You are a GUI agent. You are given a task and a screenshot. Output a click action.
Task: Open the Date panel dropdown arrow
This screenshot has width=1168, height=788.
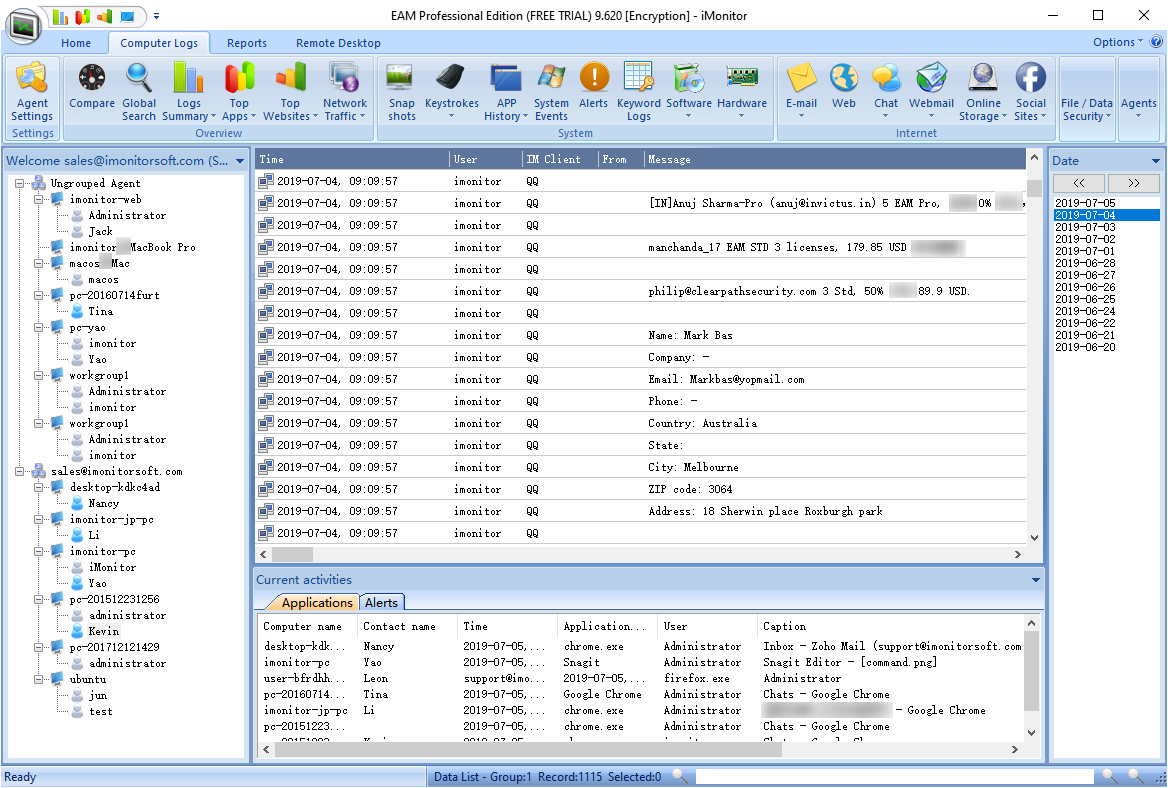pyautogui.click(x=1155, y=161)
